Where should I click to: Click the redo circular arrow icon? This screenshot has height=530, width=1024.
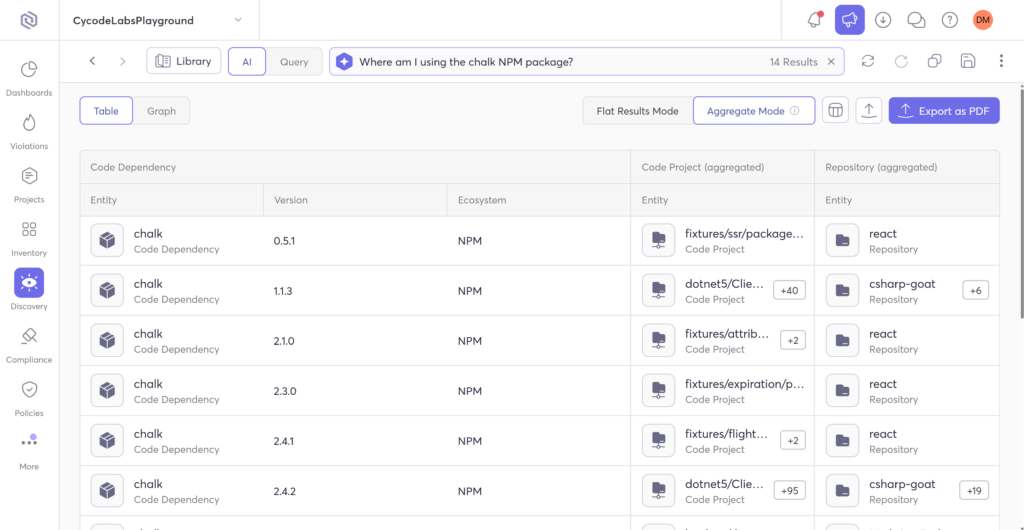coord(901,61)
